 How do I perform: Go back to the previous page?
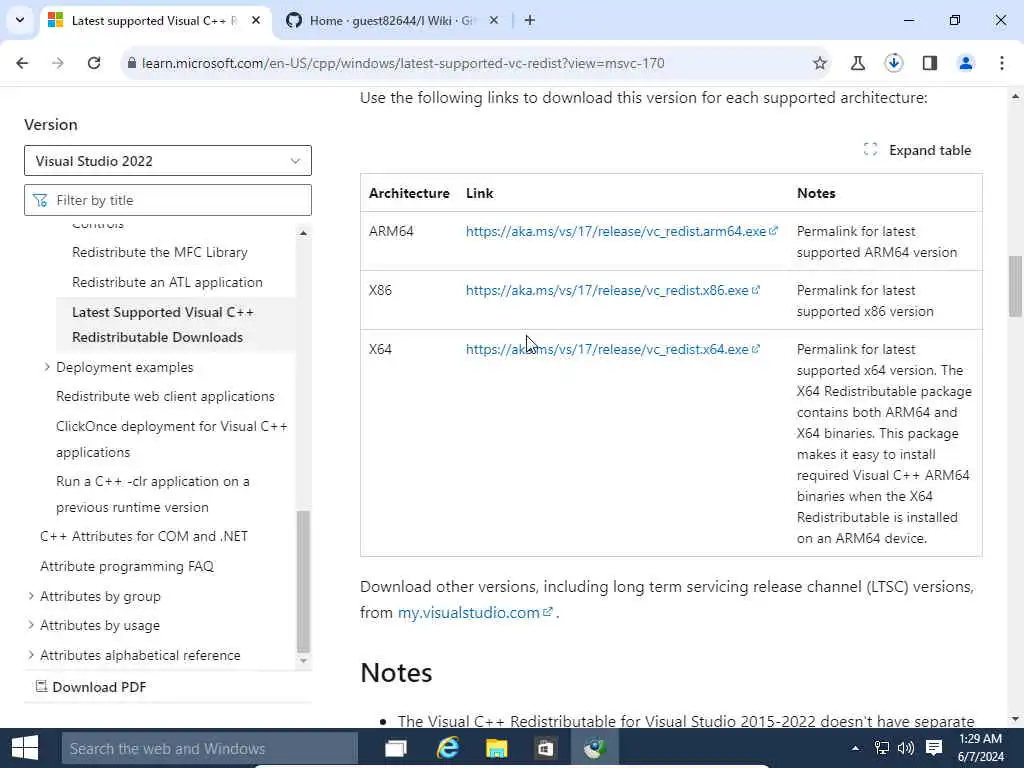click(x=22, y=63)
